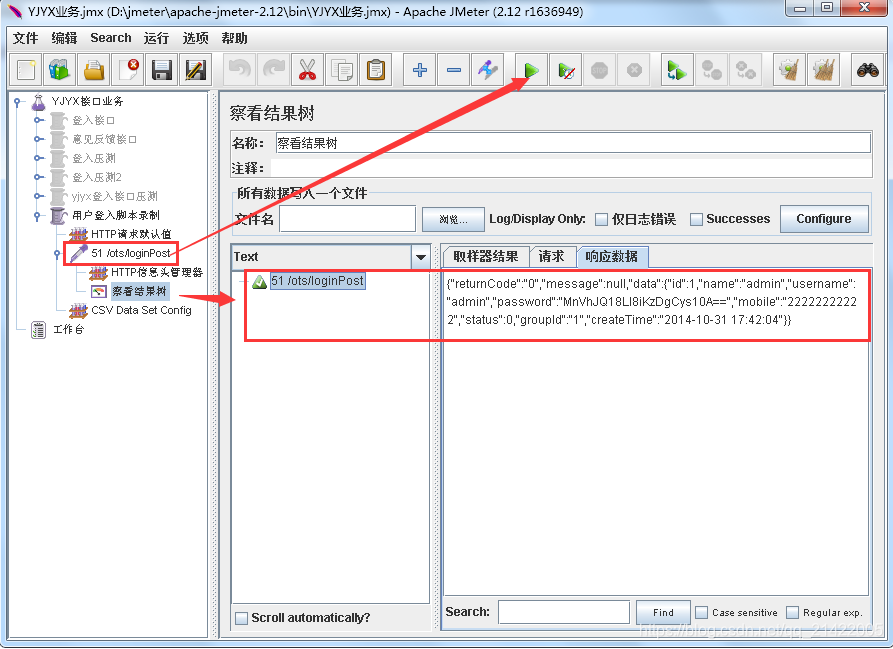
Task: Enable the Successes checkbox
Action: pos(696,219)
